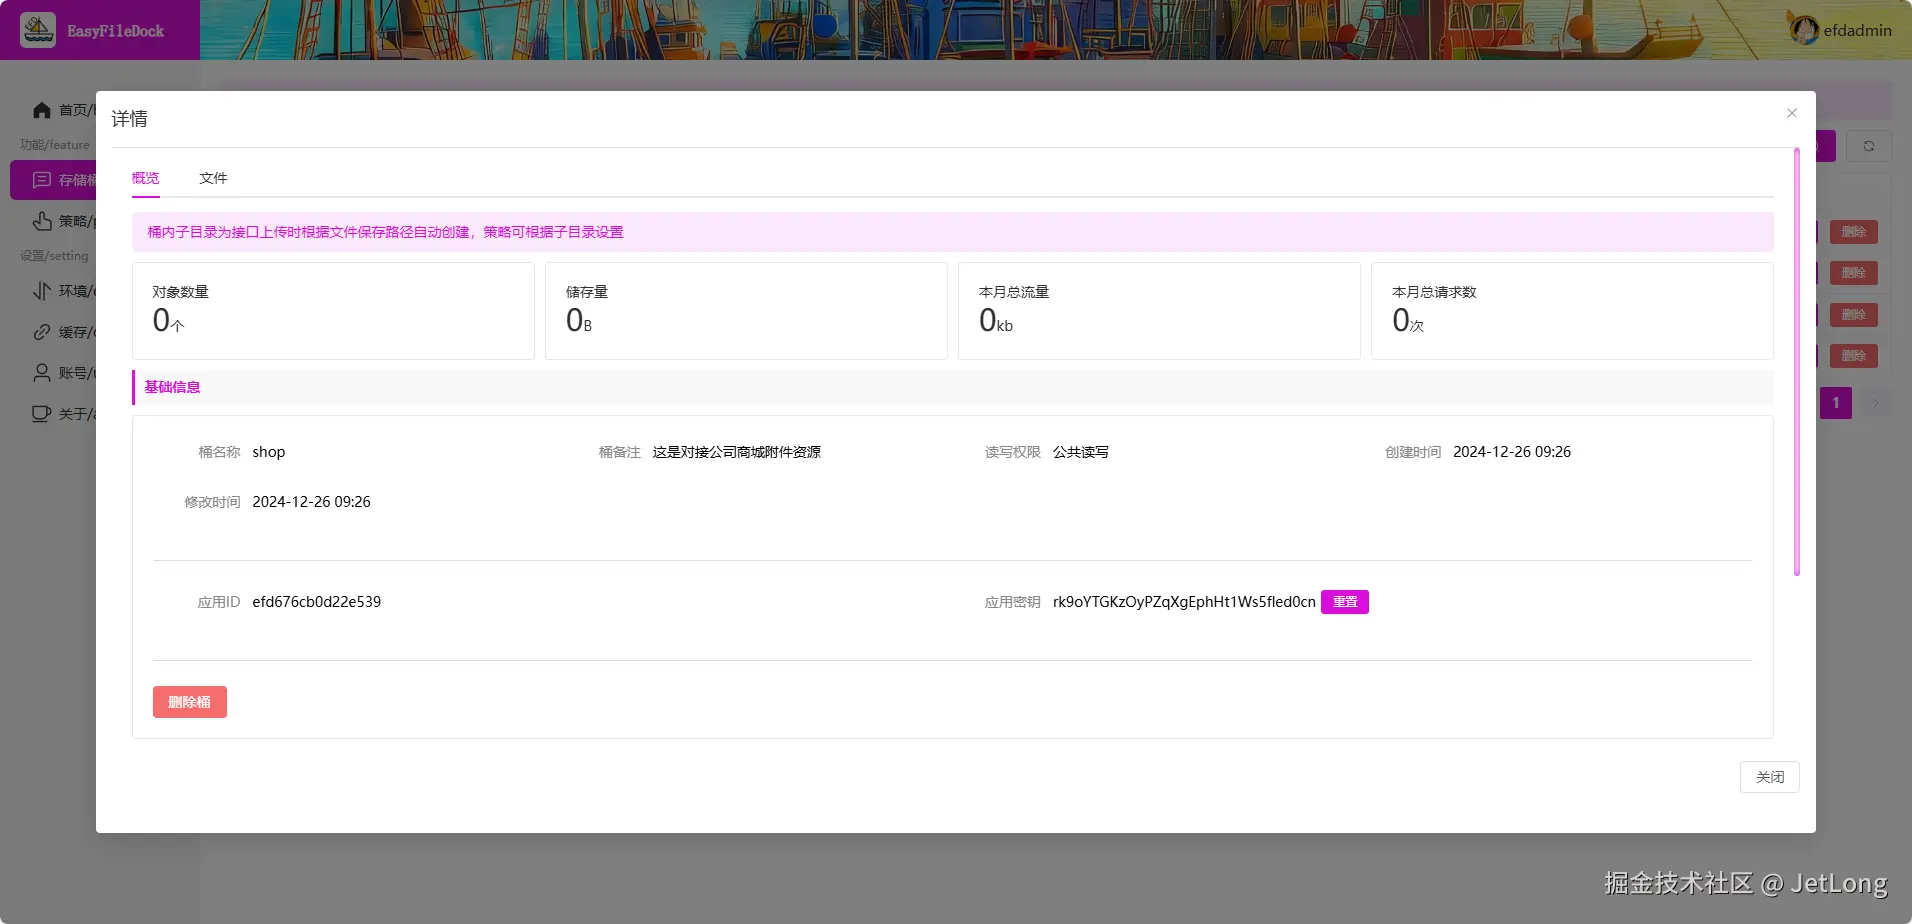Screen dimensions: 1912x924
Task: Select the bucket name value "shop"
Action: 269,452
